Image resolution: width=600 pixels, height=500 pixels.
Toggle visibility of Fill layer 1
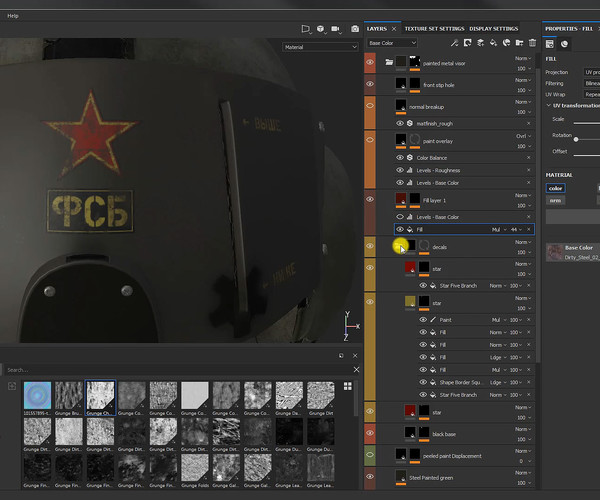click(x=370, y=199)
